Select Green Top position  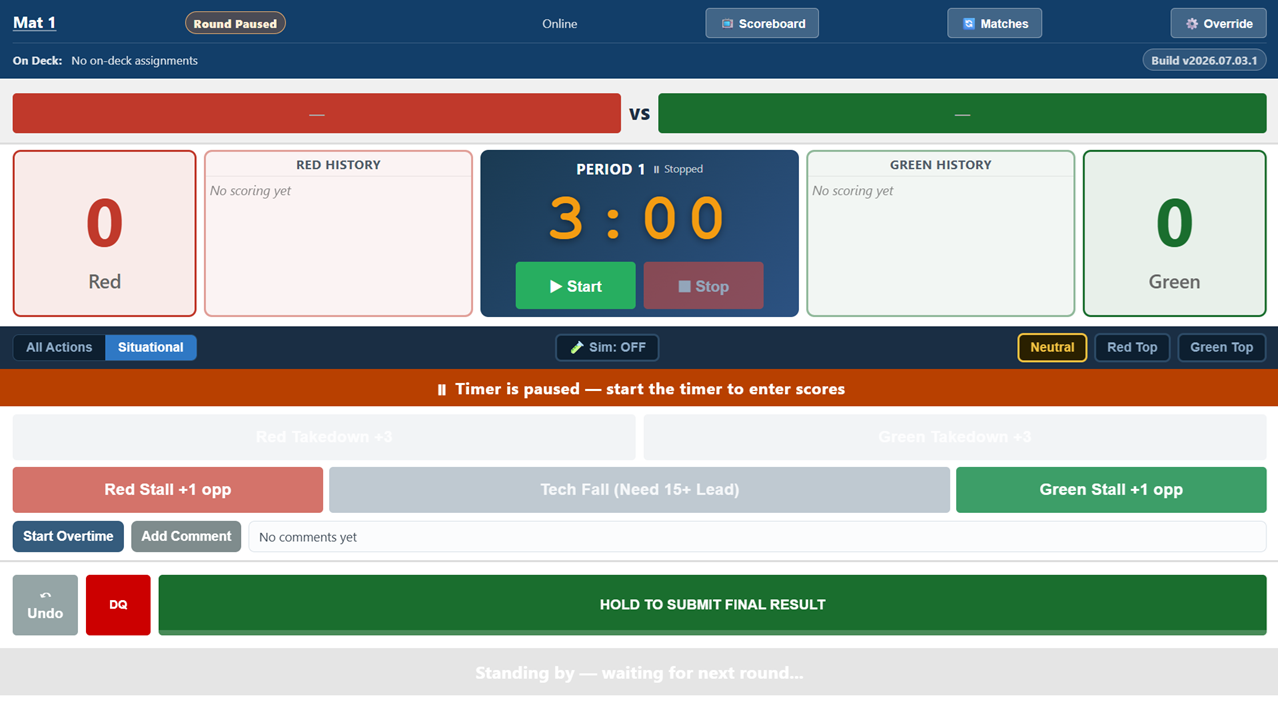point(1221,347)
